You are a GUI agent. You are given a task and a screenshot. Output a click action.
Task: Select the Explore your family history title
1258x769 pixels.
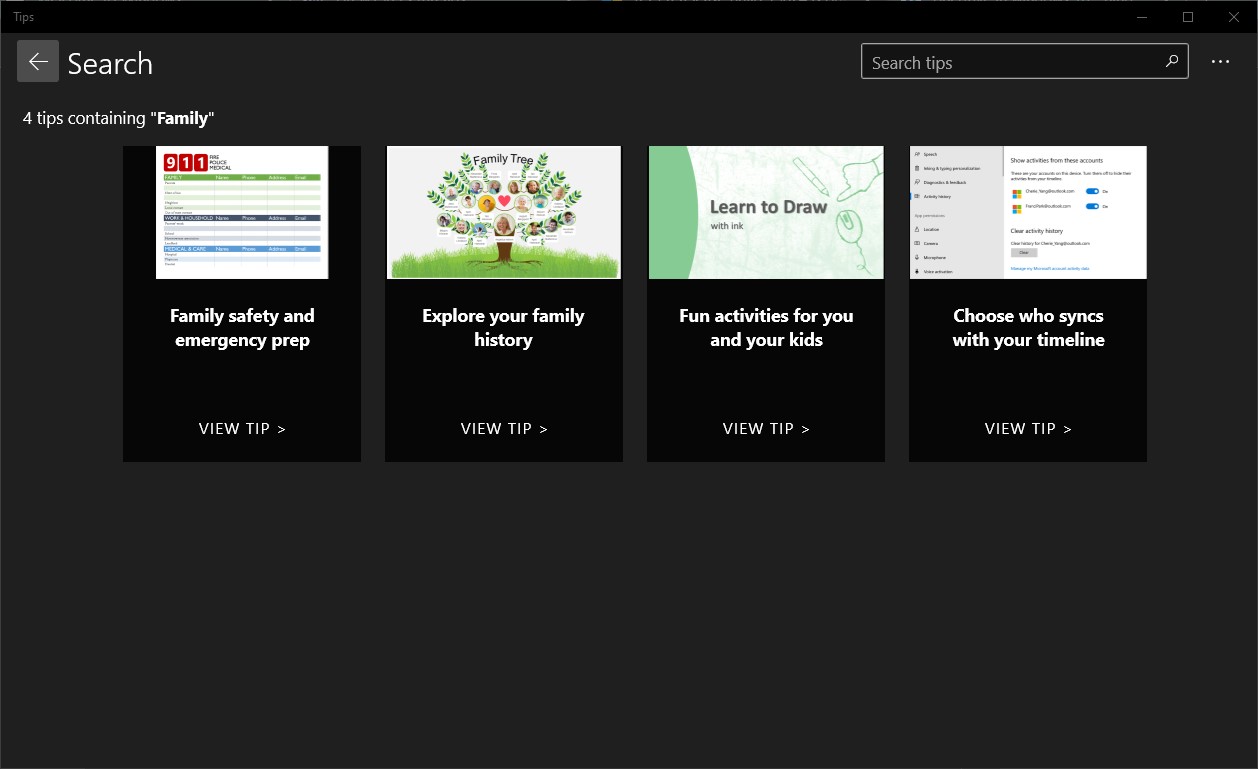point(504,328)
